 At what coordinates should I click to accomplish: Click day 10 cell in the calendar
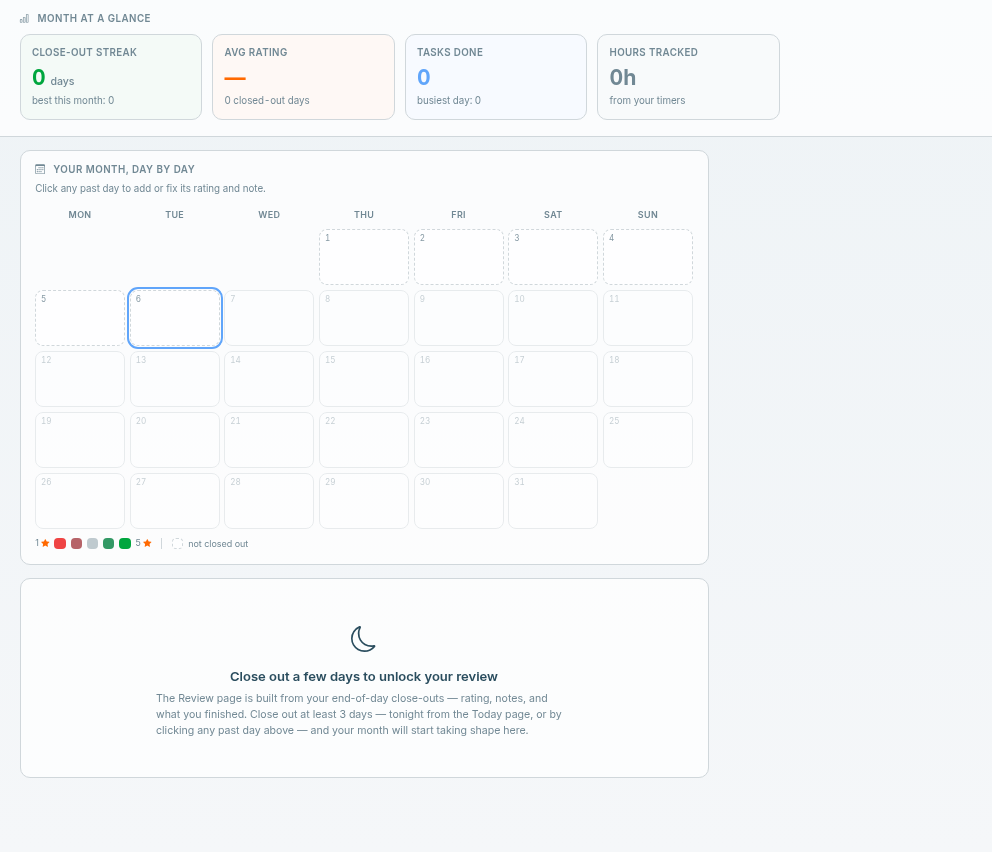click(553, 318)
